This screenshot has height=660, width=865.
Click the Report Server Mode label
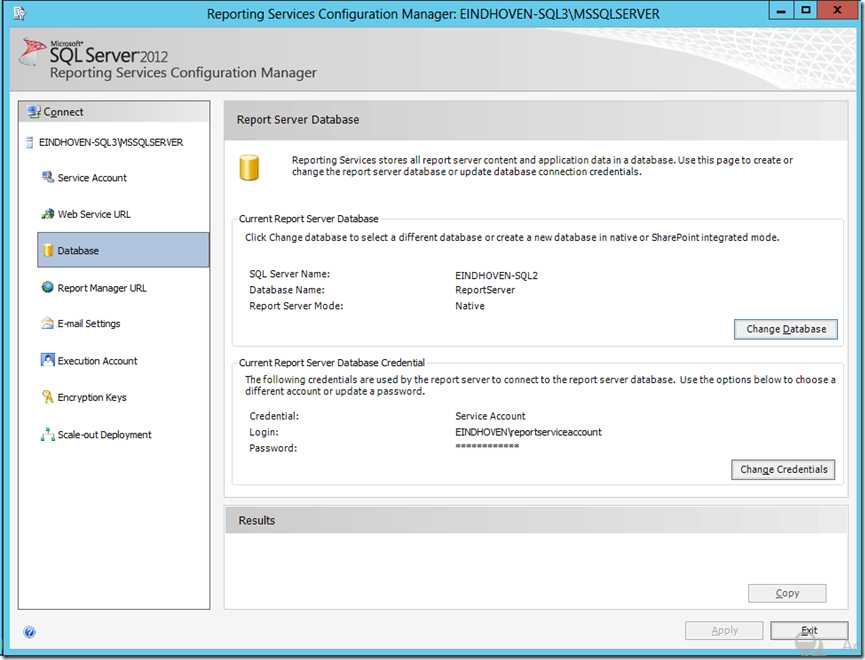tap(296, 306)
